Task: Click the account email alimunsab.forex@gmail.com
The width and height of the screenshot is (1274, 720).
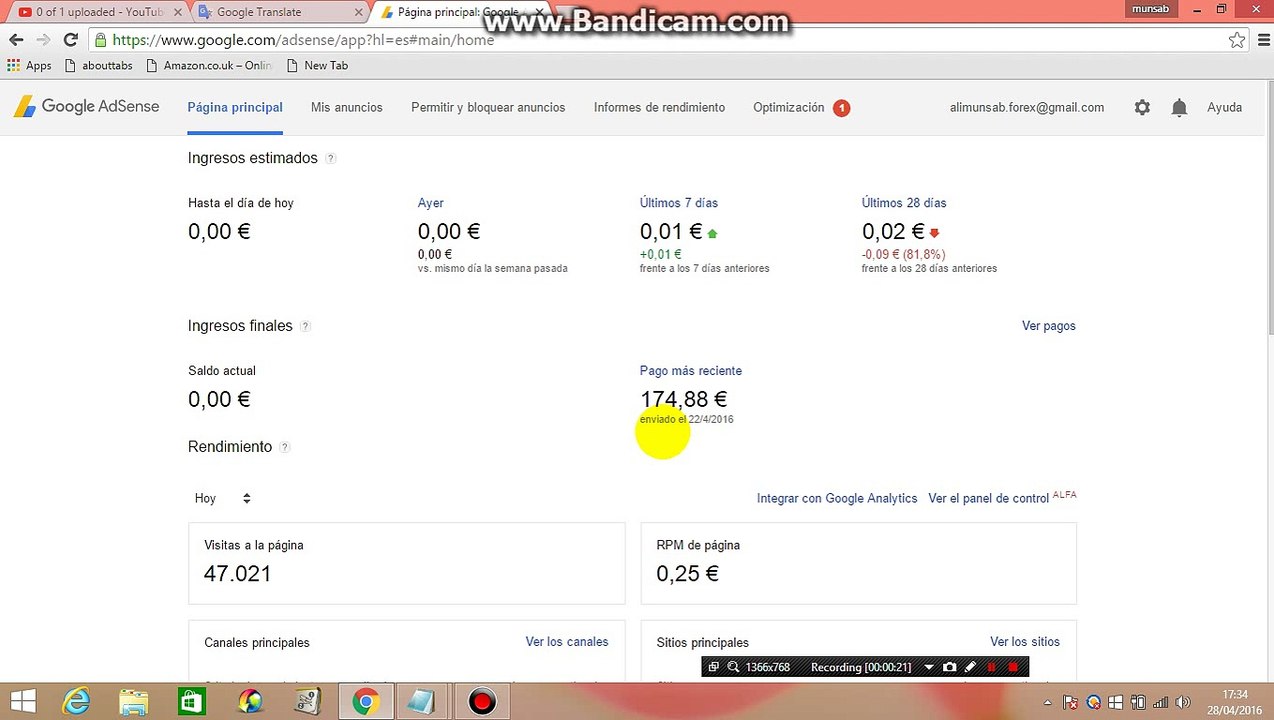Action: 1026,107
